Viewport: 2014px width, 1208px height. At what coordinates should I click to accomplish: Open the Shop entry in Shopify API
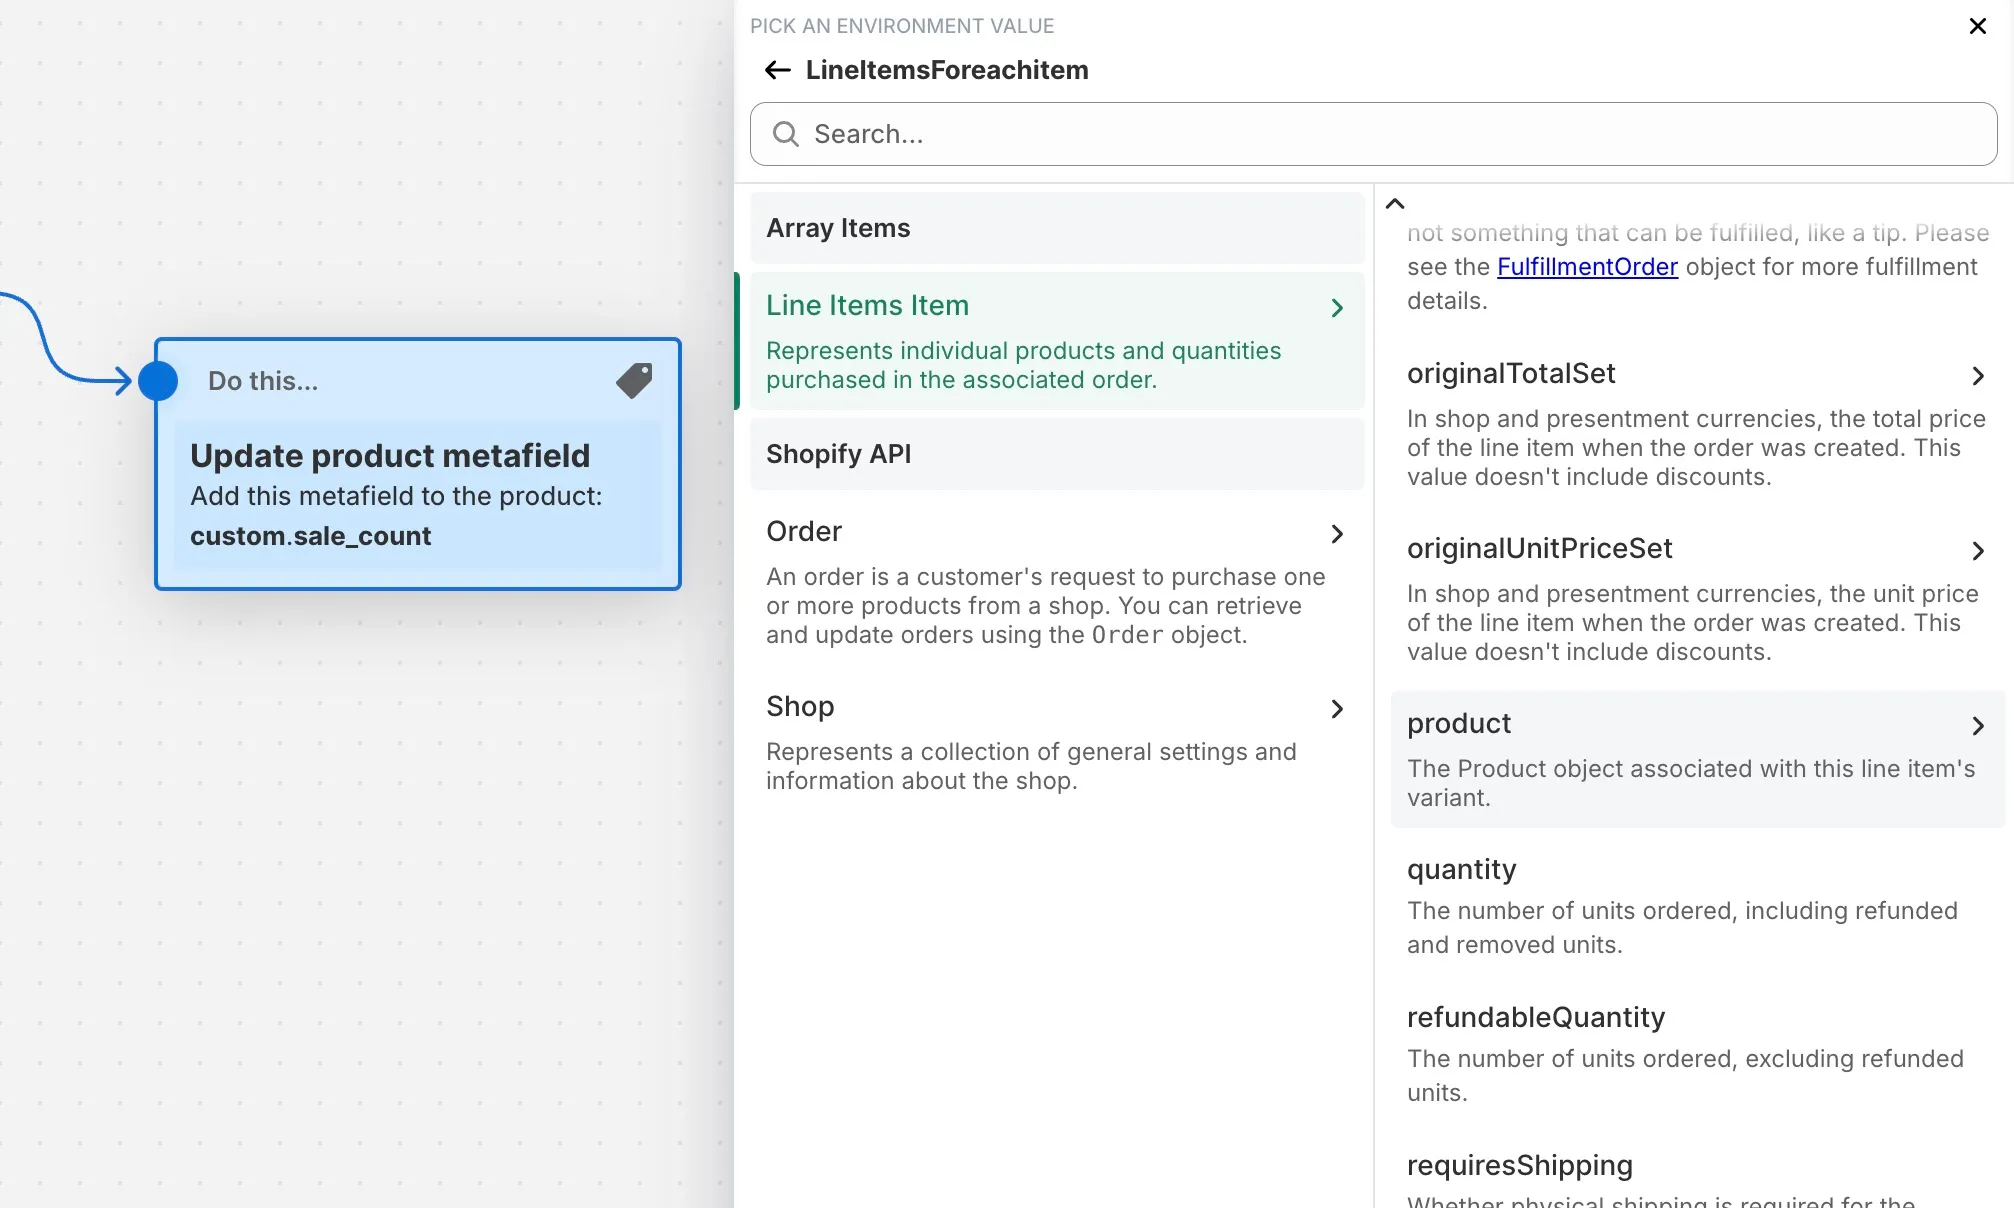click(1057, 742)
